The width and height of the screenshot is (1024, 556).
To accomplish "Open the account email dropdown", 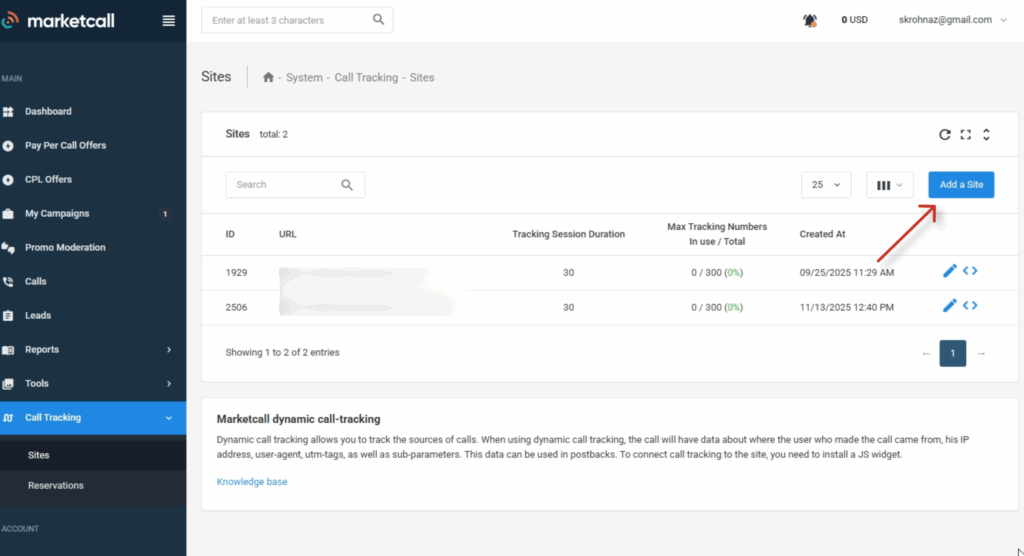I will pos(952,20).
